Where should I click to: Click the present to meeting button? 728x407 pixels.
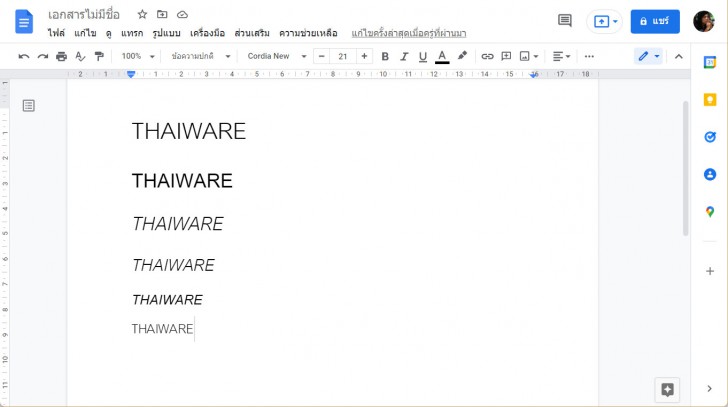tap(604, 21)
